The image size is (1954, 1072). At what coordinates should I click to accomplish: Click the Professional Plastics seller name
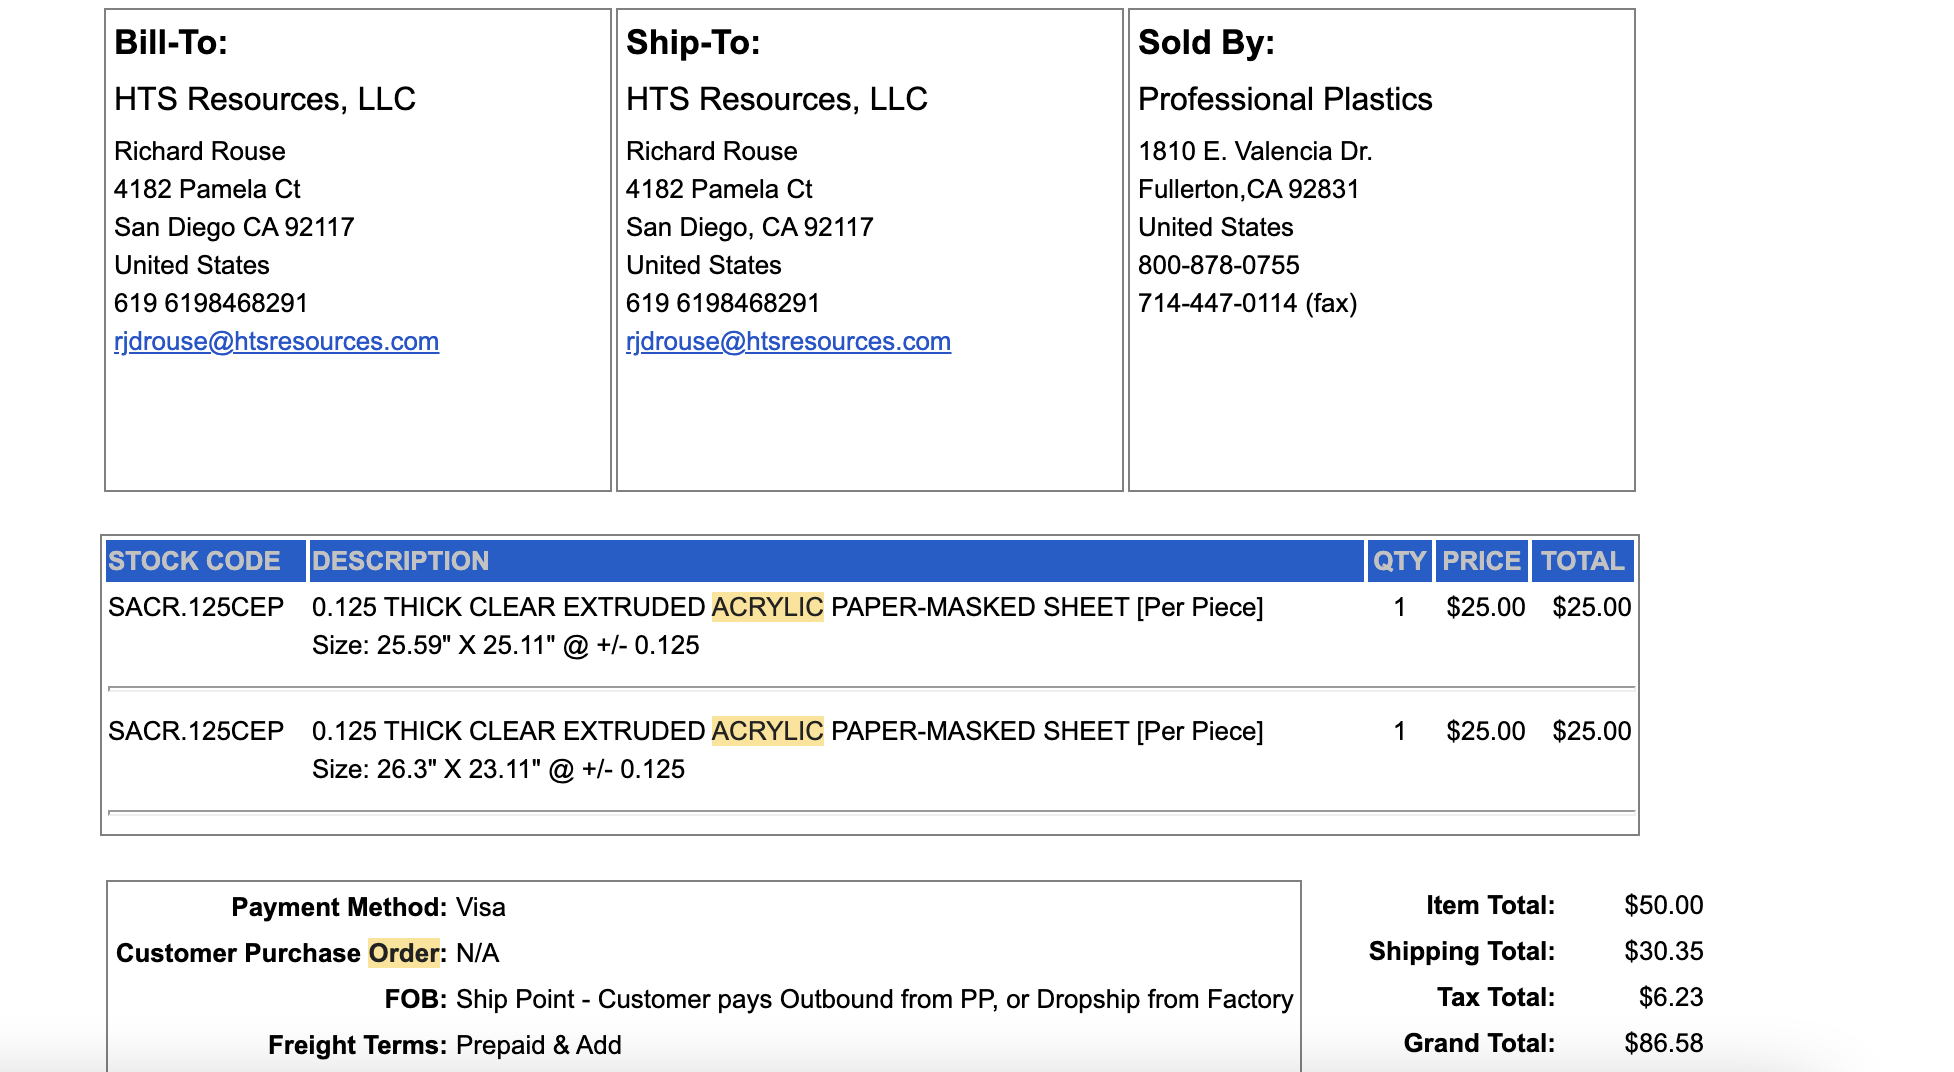[1285, 99]
